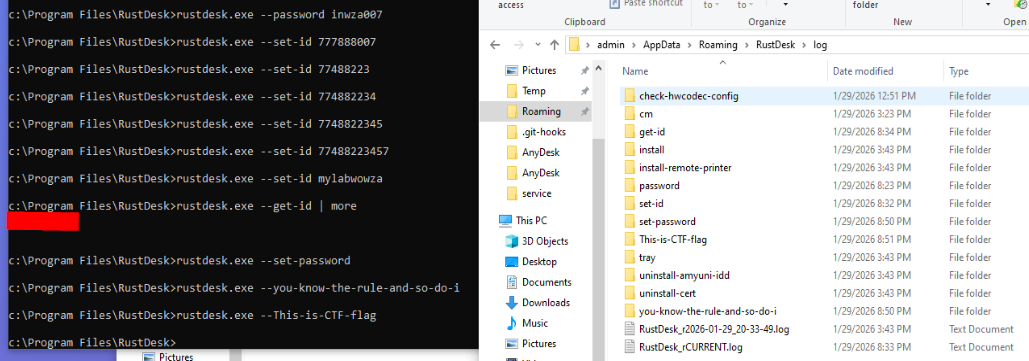Click the Music note icon in the navigation pane
Image resolution: width=1029 pixels, height=361 pixels.
(512, 323)
